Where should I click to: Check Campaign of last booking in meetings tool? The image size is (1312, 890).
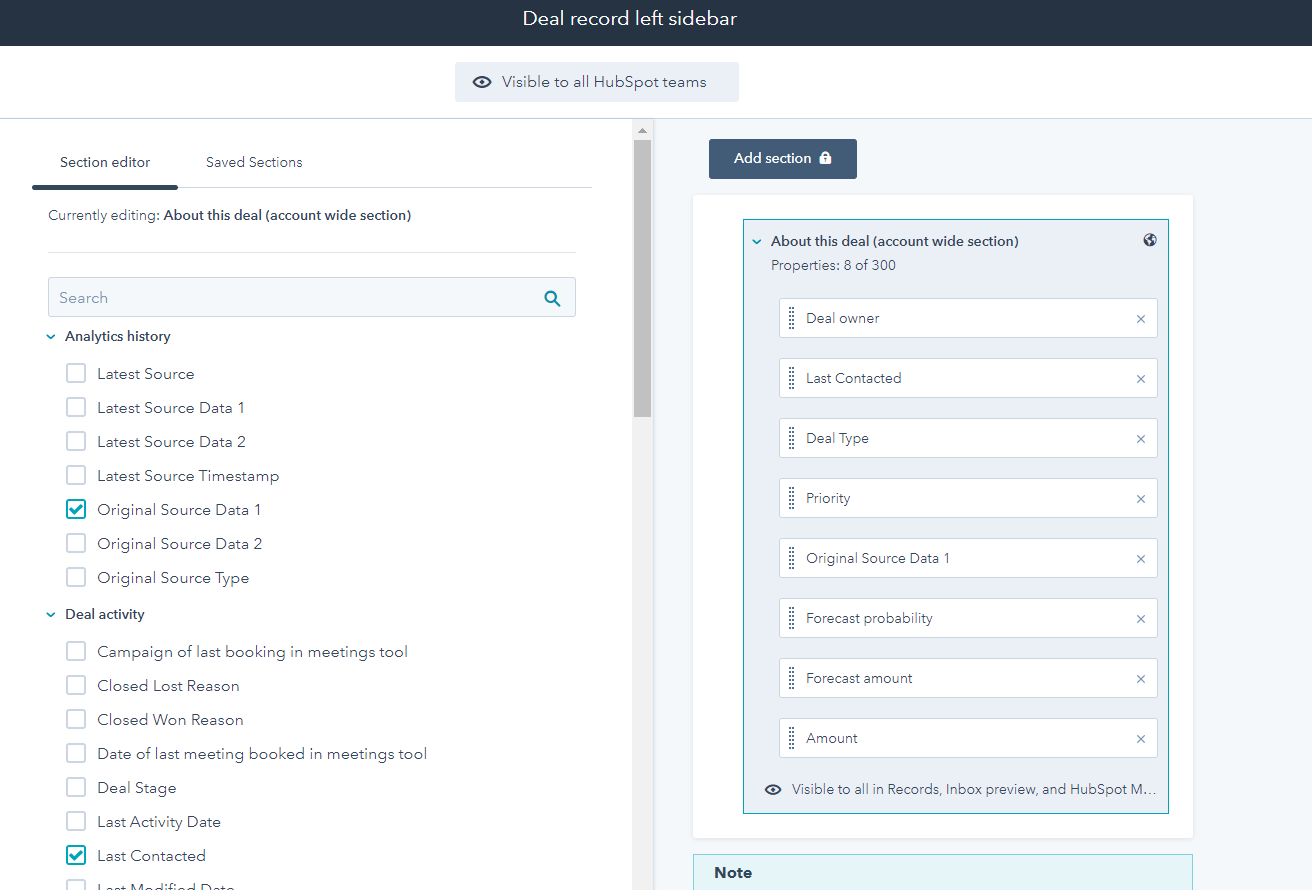[x=76, y=652]
